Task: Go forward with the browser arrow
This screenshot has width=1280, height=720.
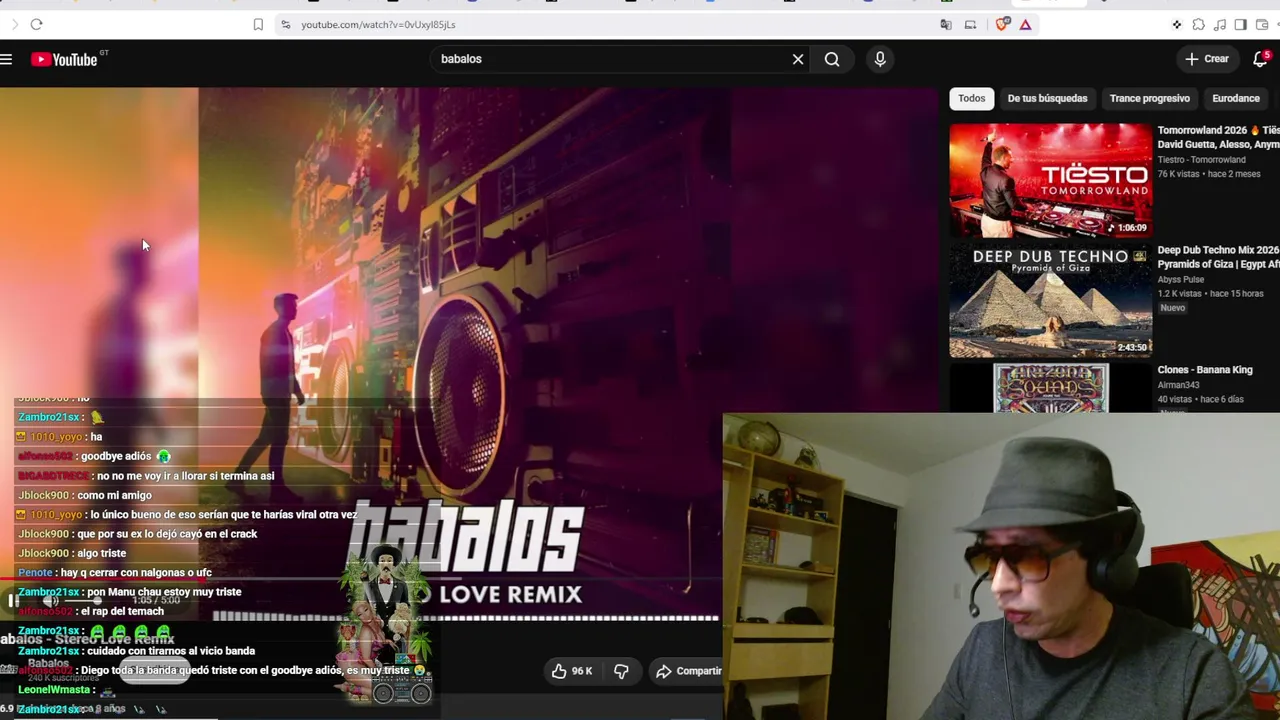Action: pyautogui.click(x=14, y=24)
